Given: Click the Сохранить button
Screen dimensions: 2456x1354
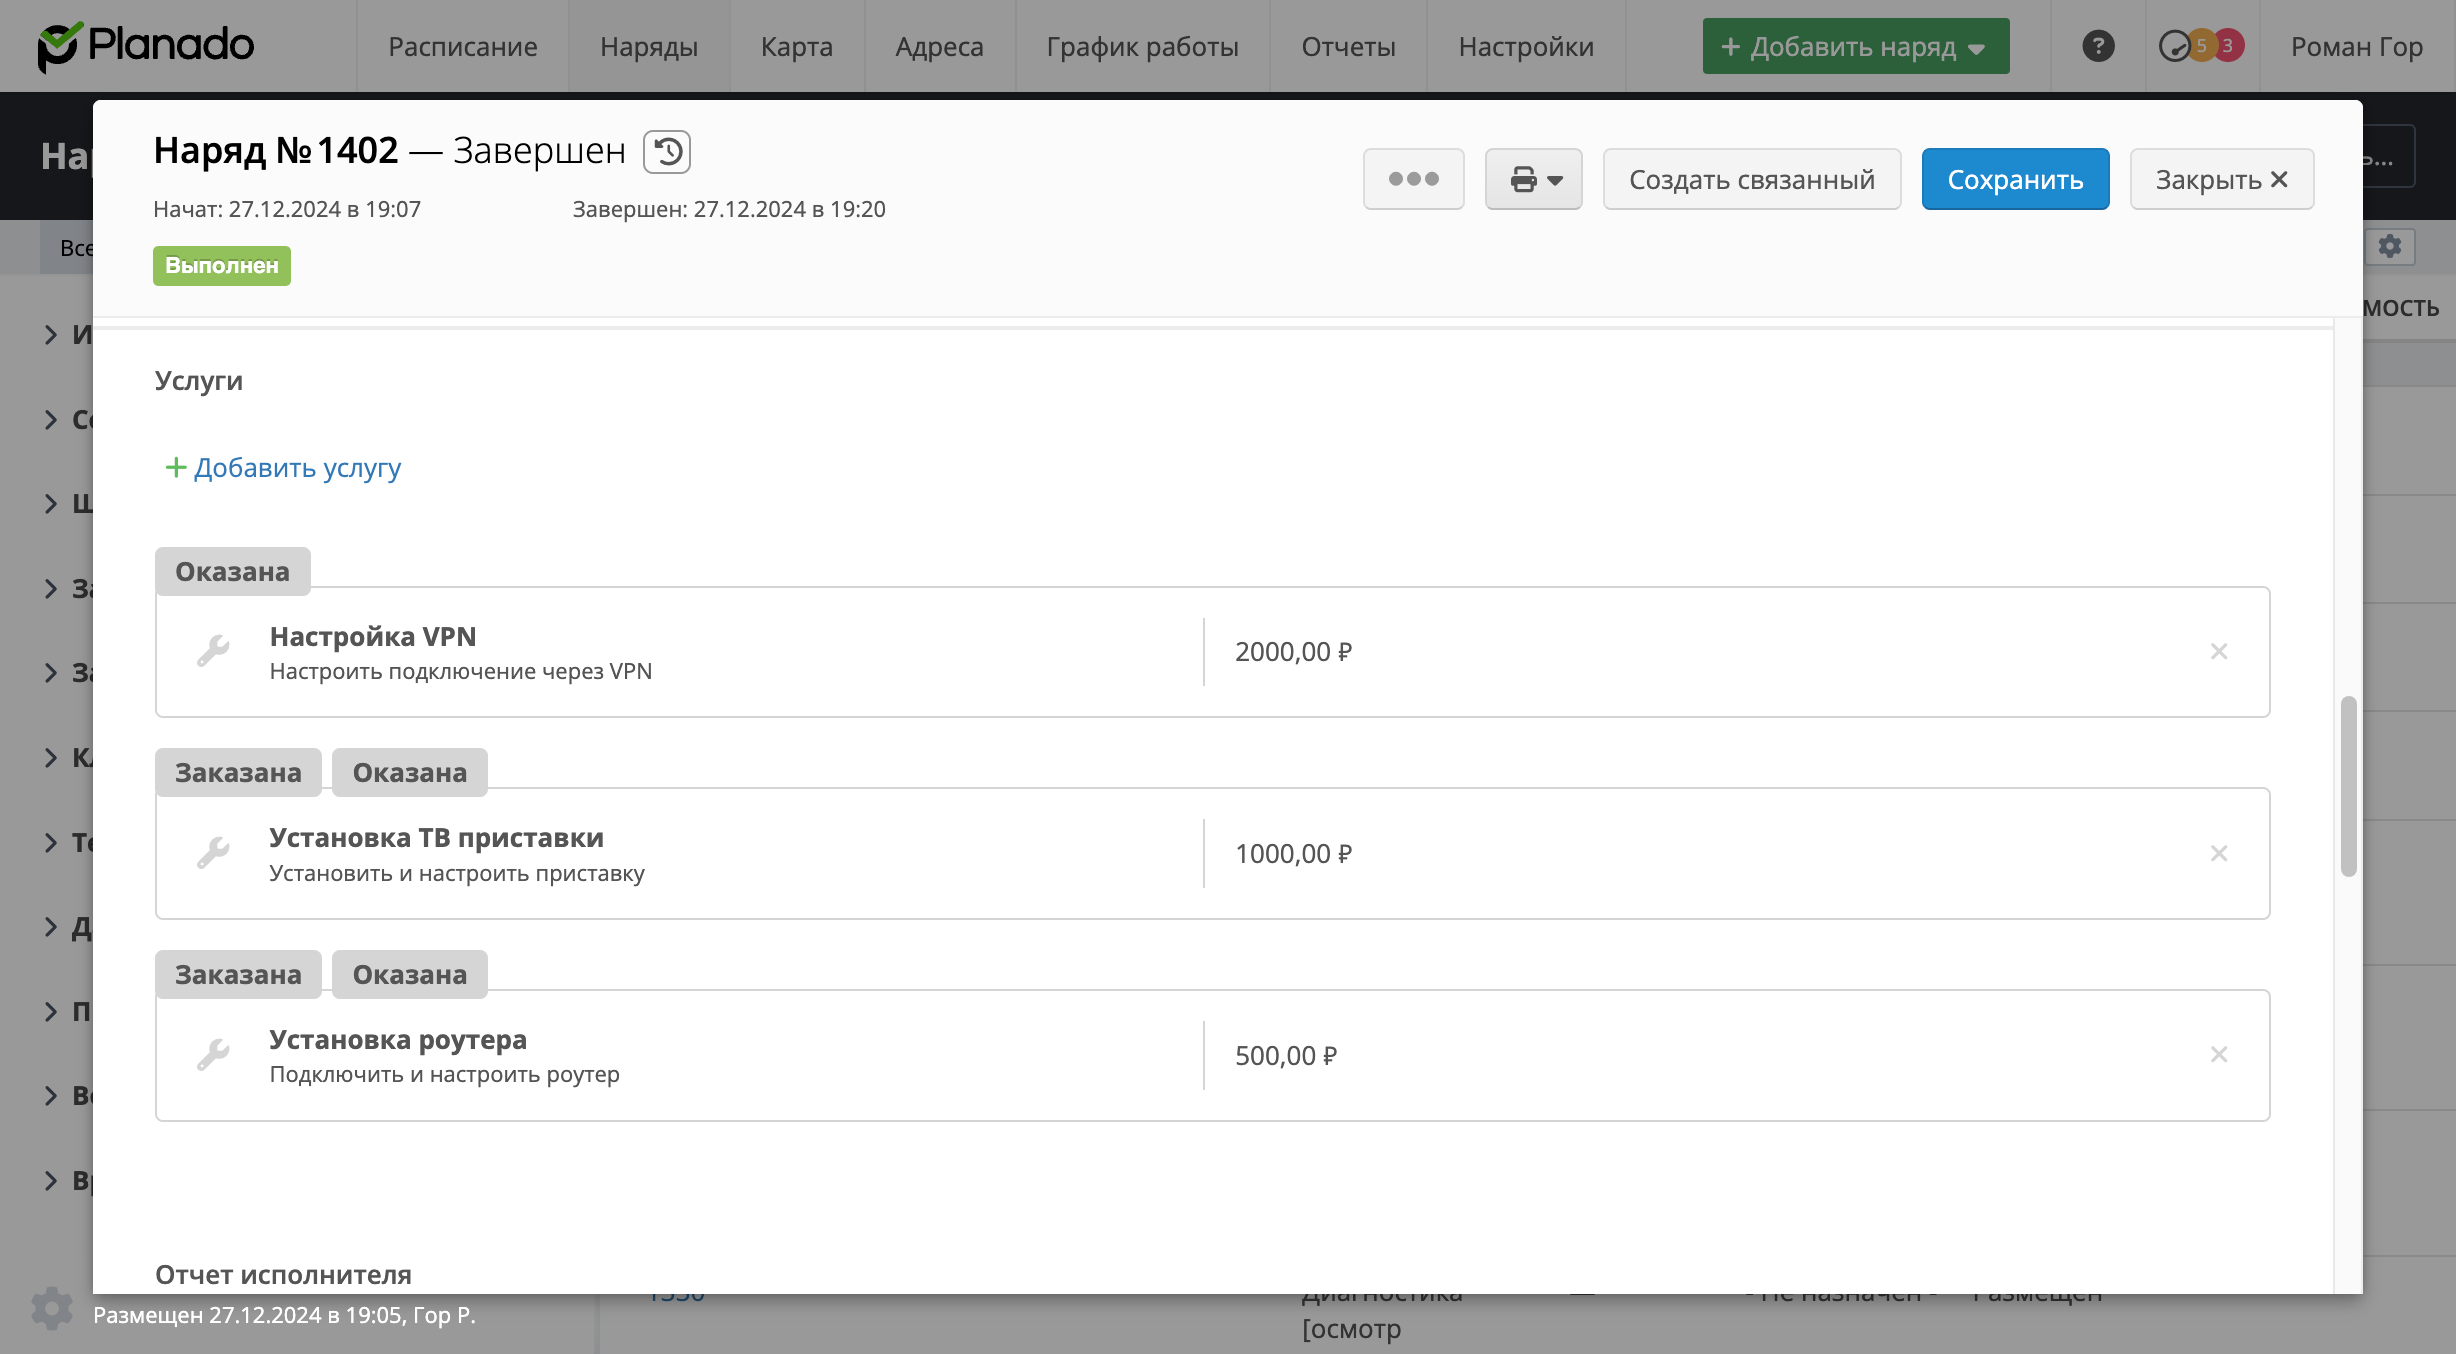Looking at the screenshot, I should [x=2014, y=179].
